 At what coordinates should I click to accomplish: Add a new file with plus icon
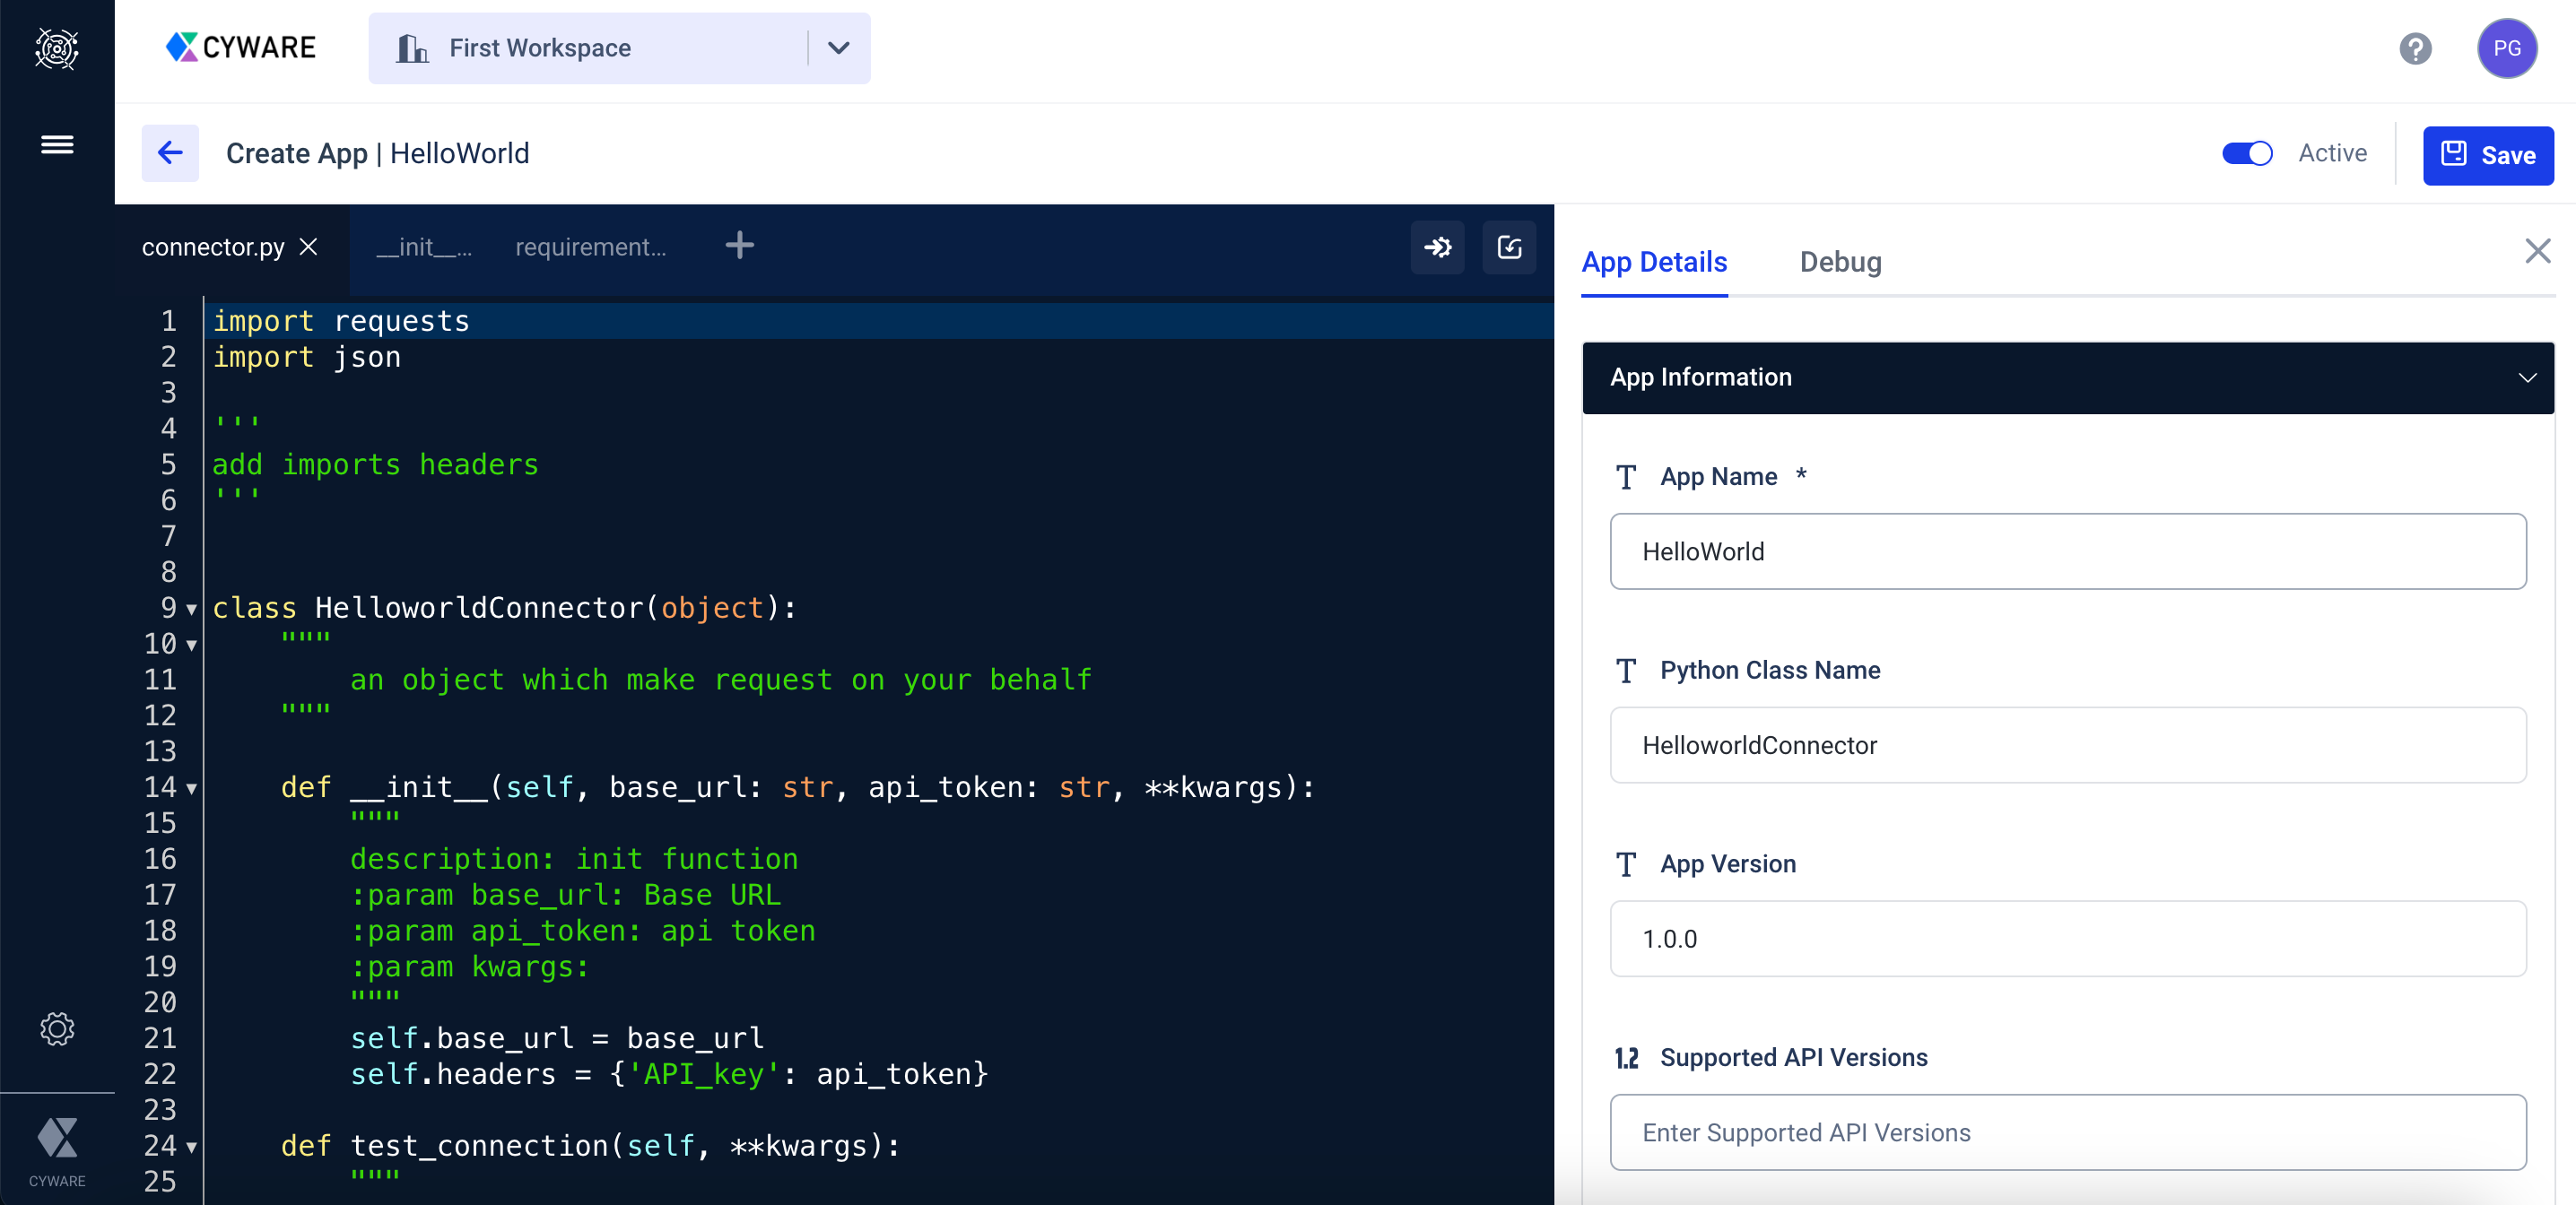coord(739,245)
